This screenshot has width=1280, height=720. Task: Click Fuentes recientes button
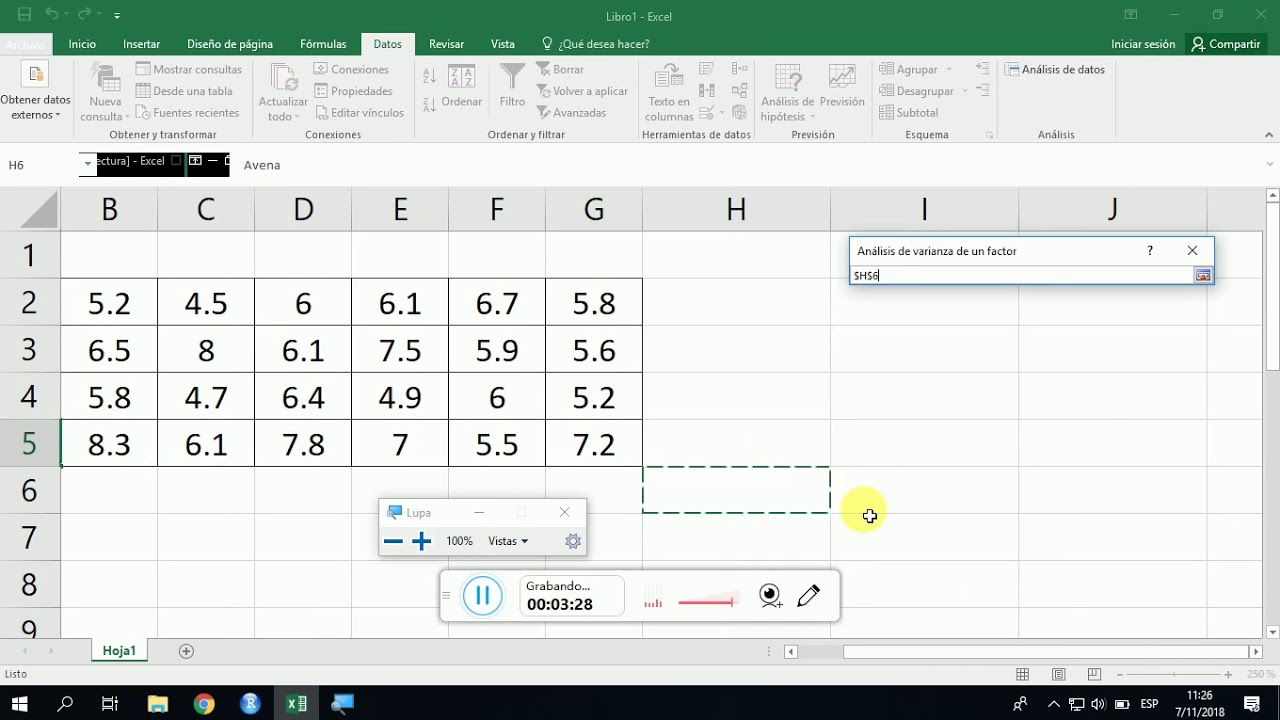[x=187, y=113]
